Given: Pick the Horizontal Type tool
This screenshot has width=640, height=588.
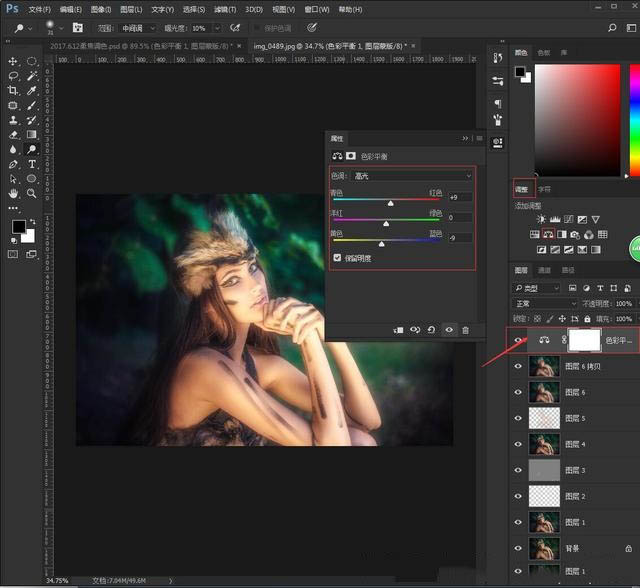Looking at the screenshot, I should pyautogui.click(x=32, y=164).
